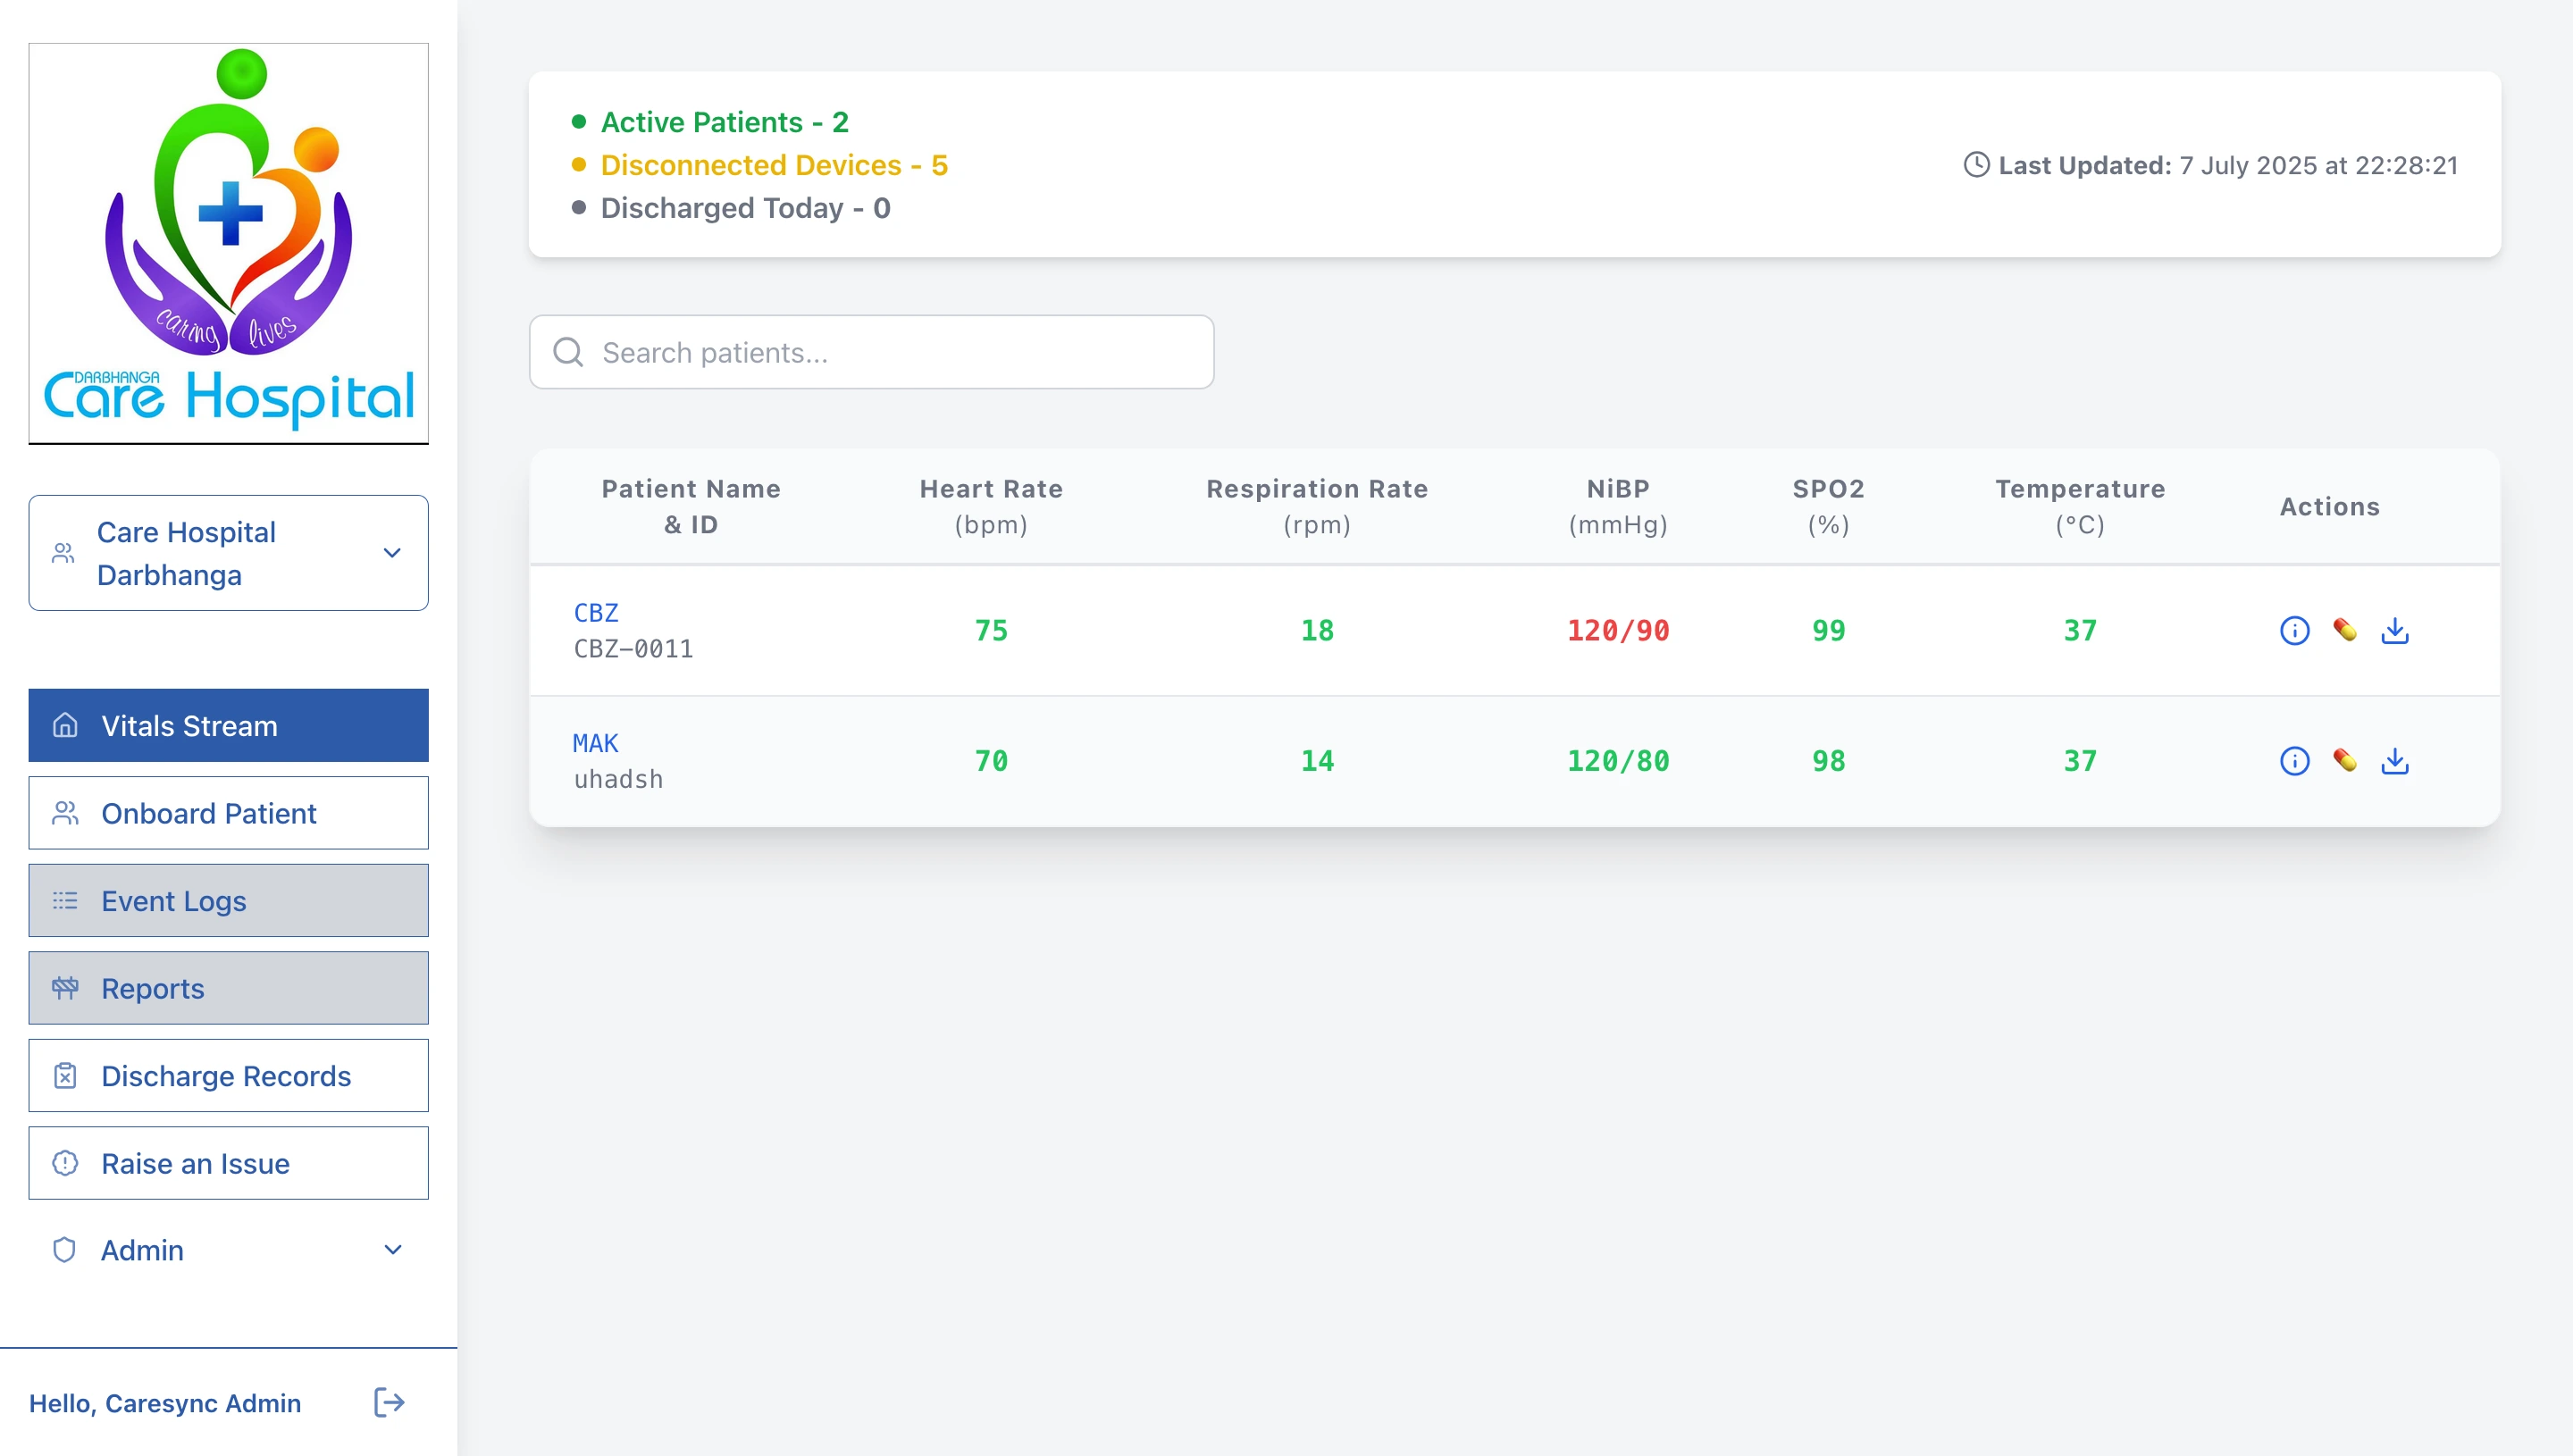
Task: Click the Admin chevron arrow
Action: pyautogui.click(x=393, y=1250)
